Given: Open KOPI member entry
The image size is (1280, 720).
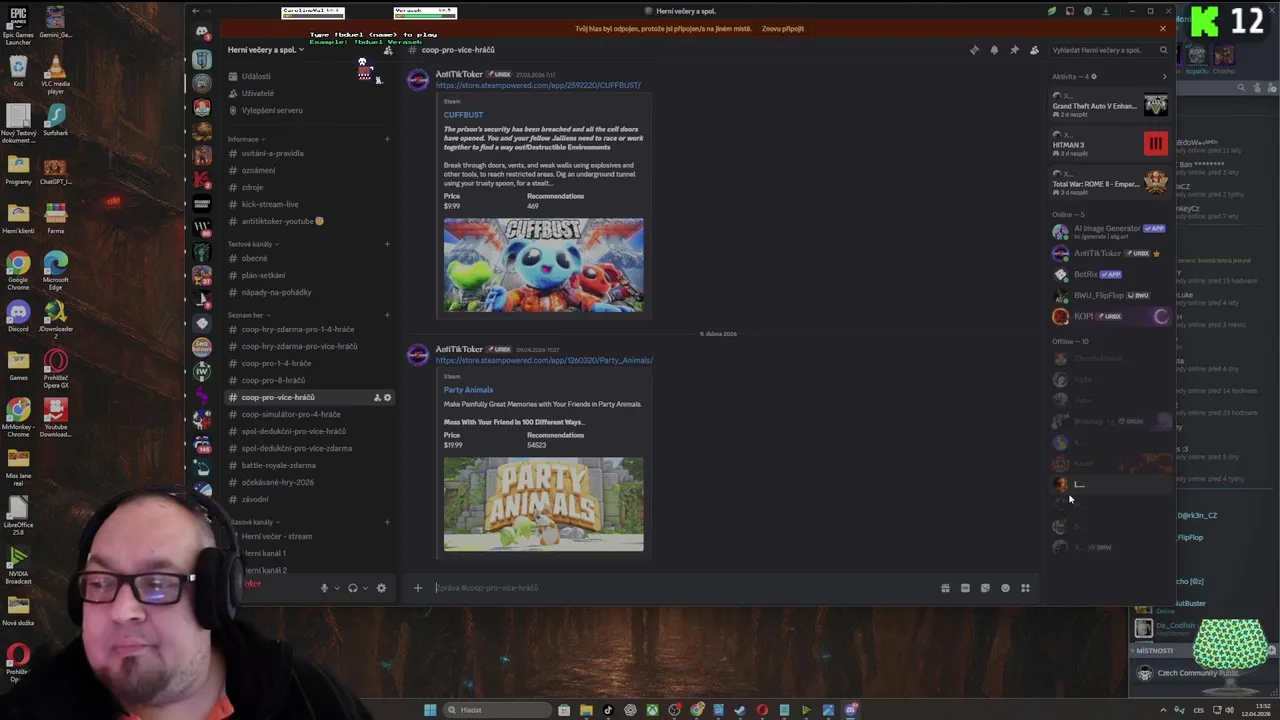Looking at the screenshot, I should coord(1109,316).
